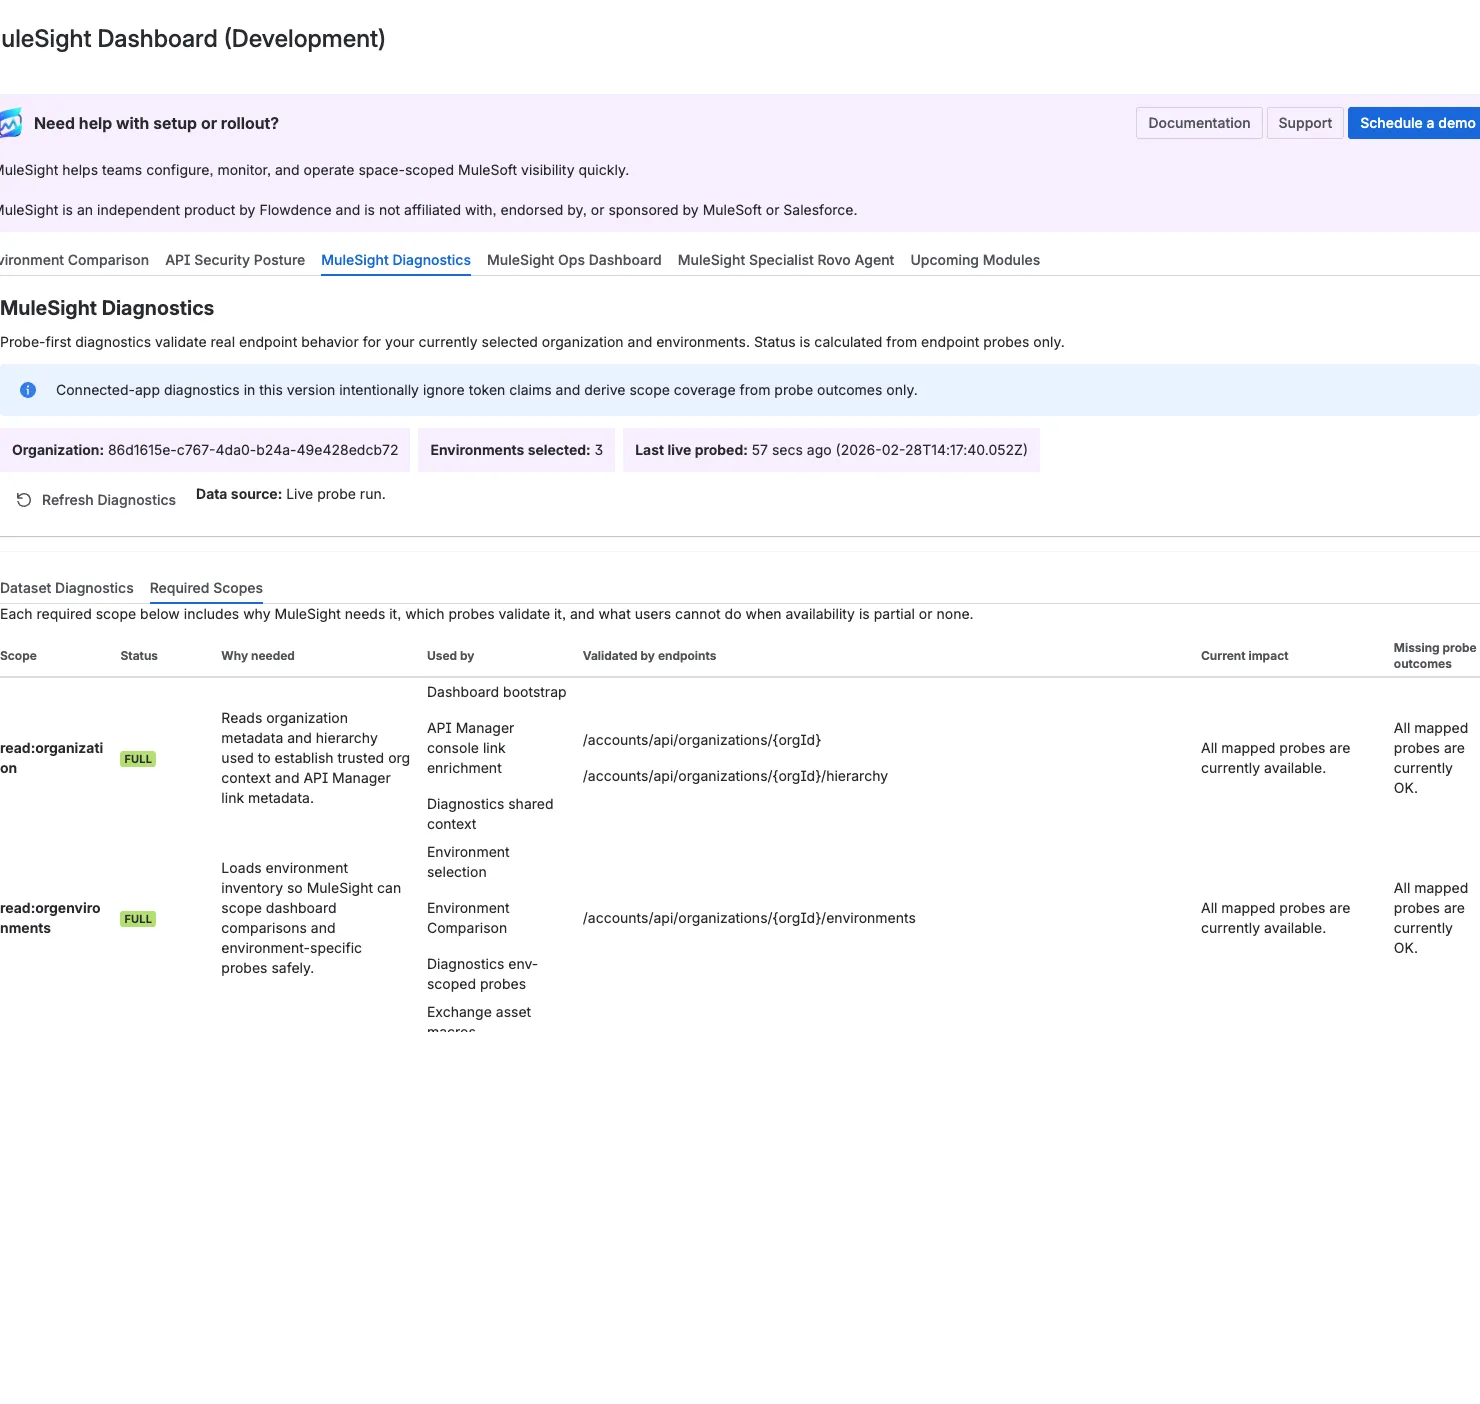Switch to Dataset Diagnostics sub-tab

point(67,588)
